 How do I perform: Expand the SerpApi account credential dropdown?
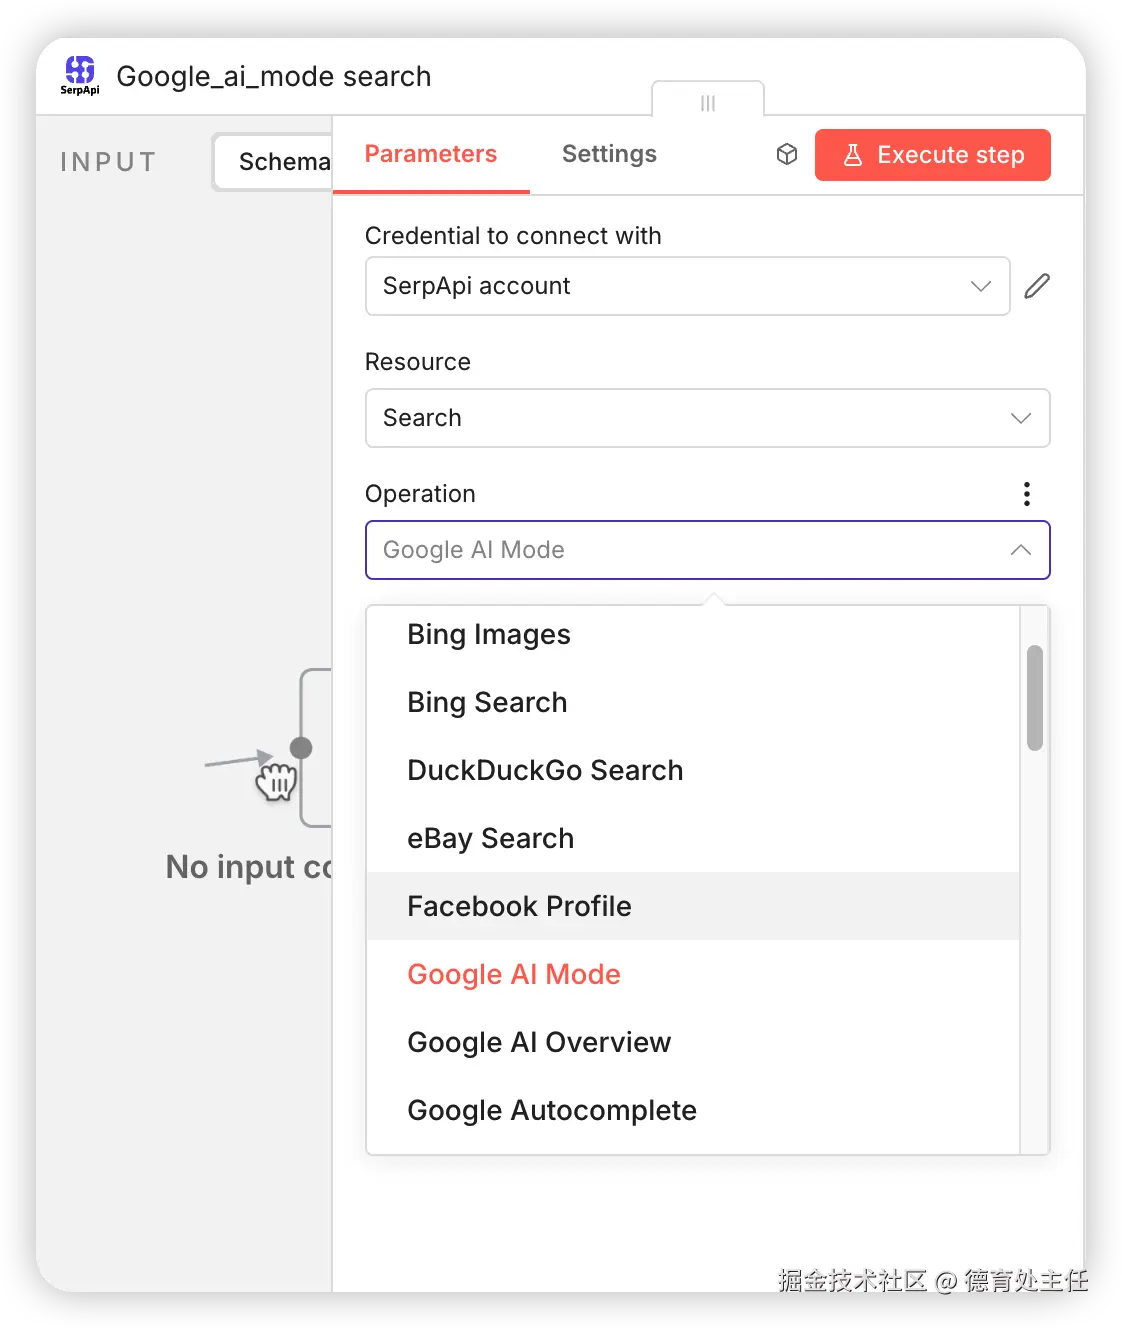[687, 286]
